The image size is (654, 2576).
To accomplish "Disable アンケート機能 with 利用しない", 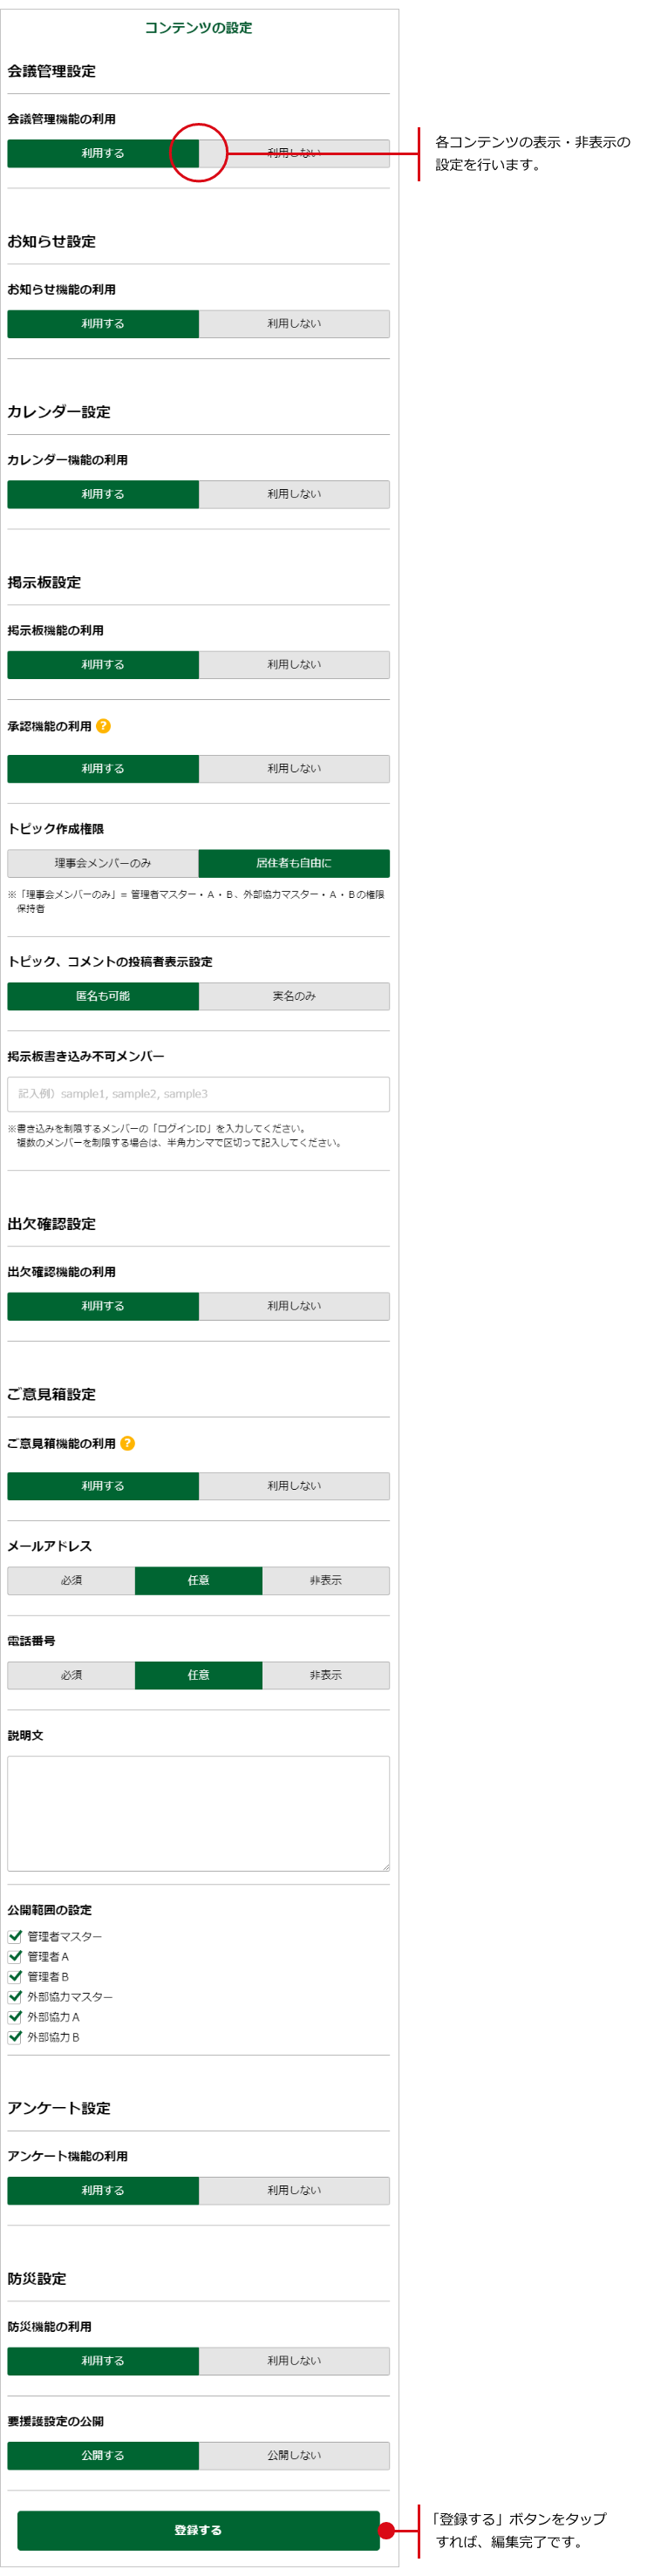I will (294, 2190).
